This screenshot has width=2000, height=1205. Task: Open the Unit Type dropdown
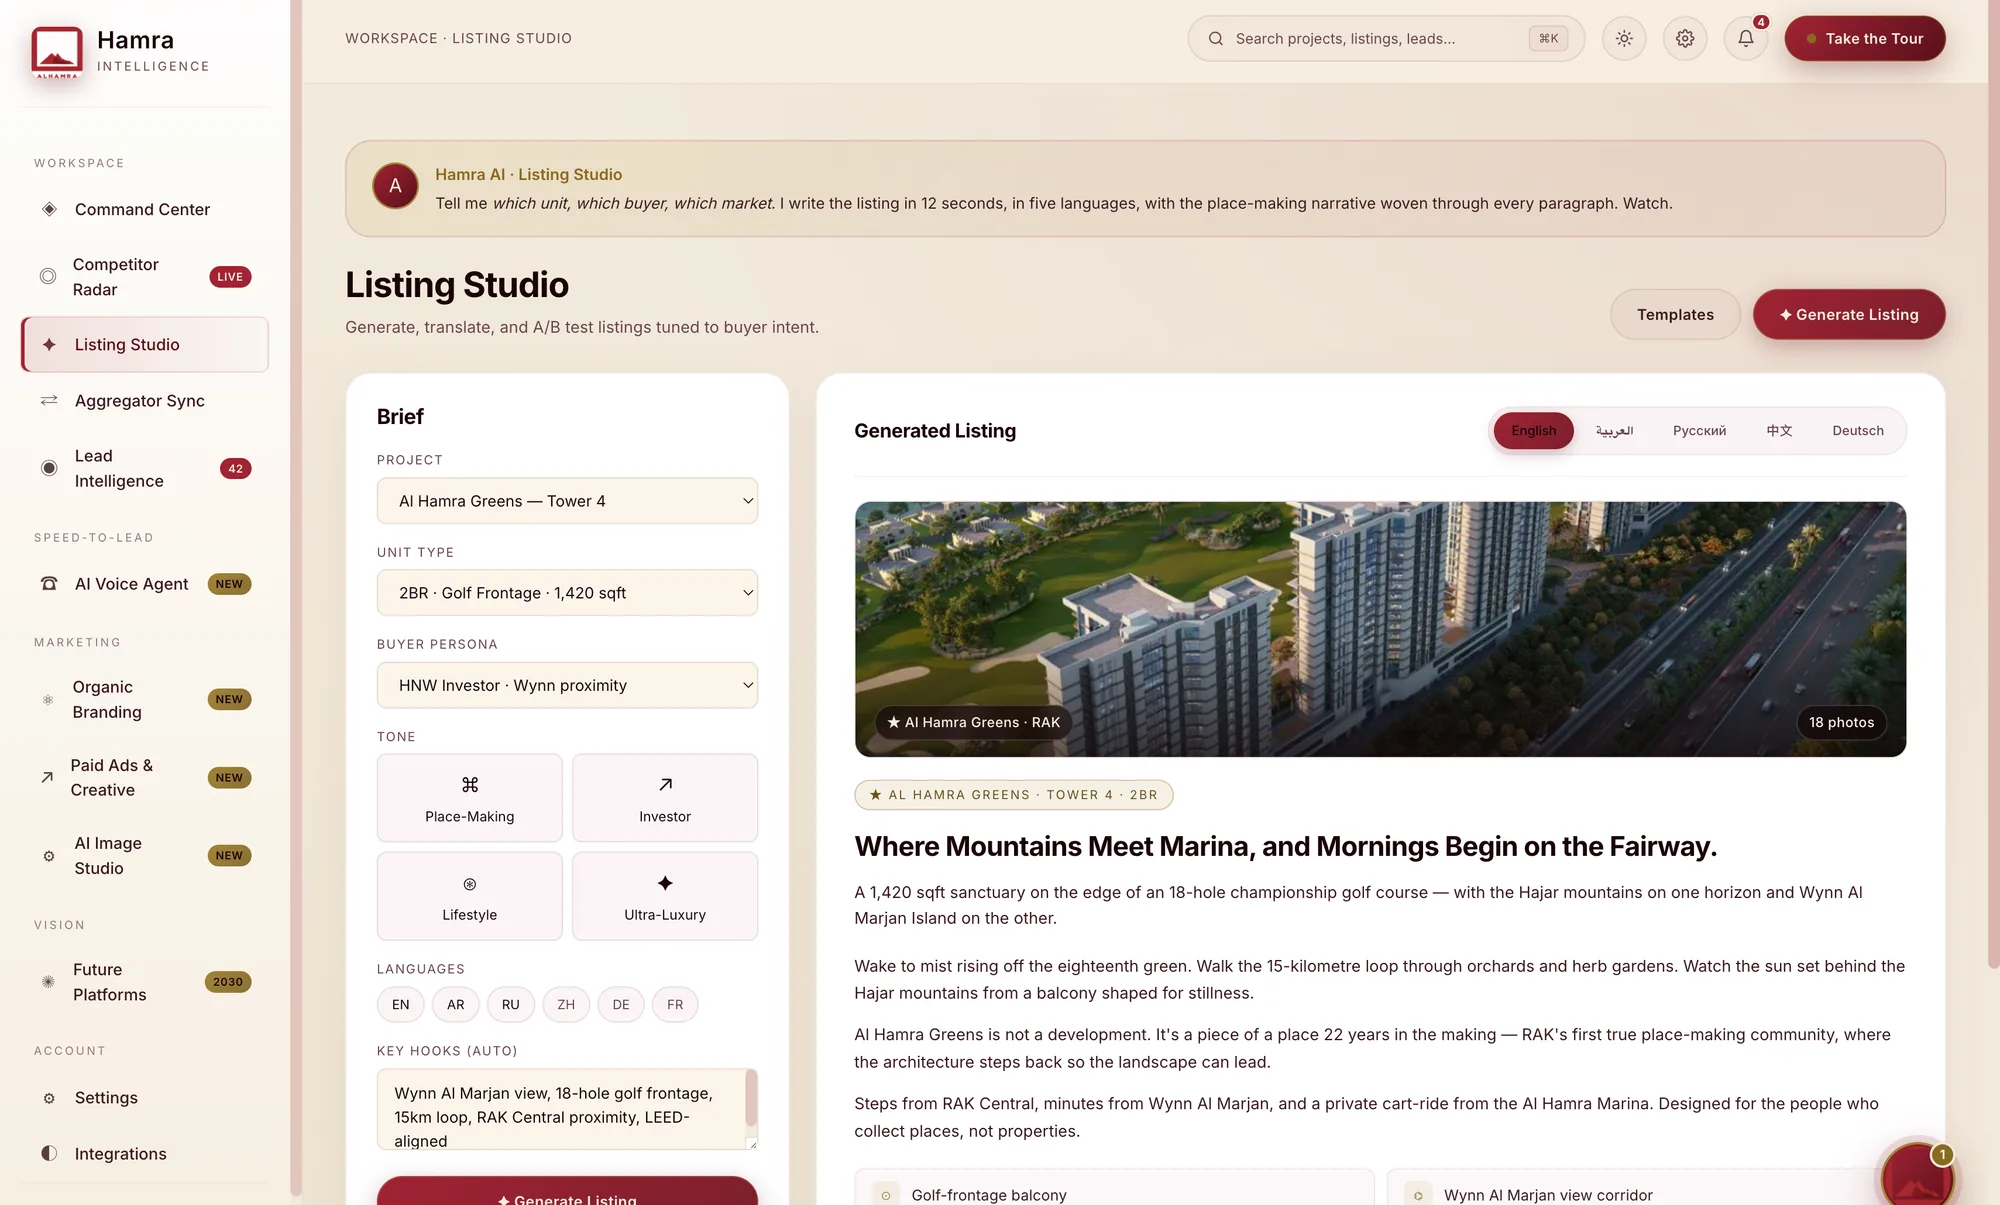[x=567, y=593]
